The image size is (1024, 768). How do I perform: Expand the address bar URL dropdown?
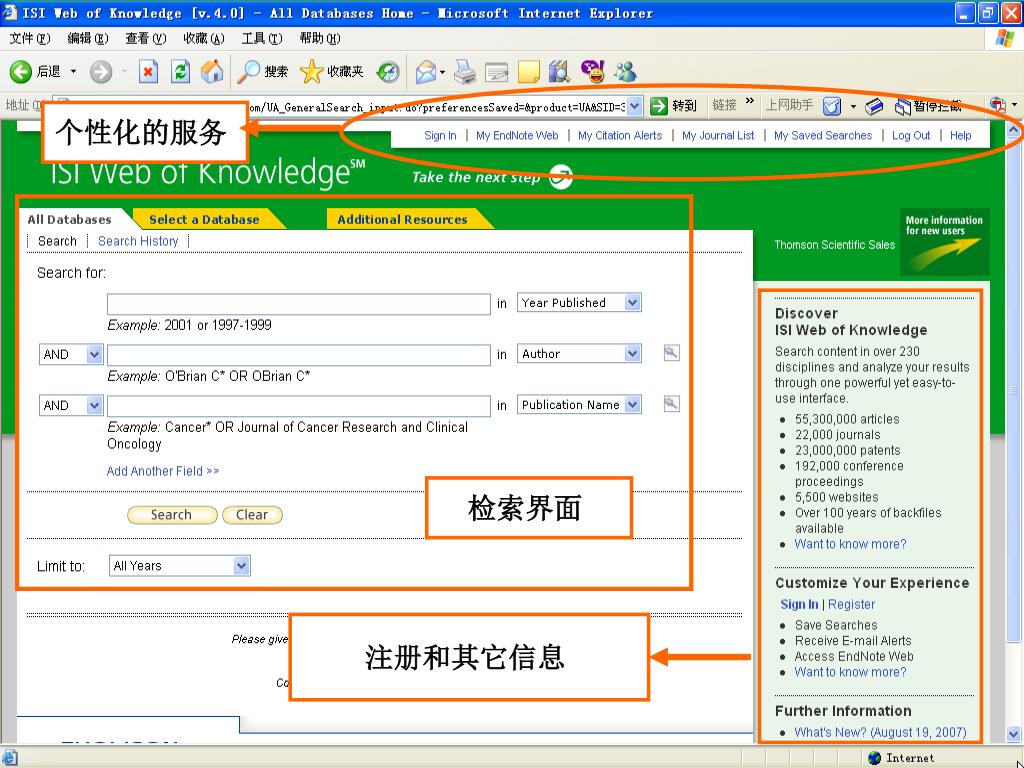click(635, 106)
